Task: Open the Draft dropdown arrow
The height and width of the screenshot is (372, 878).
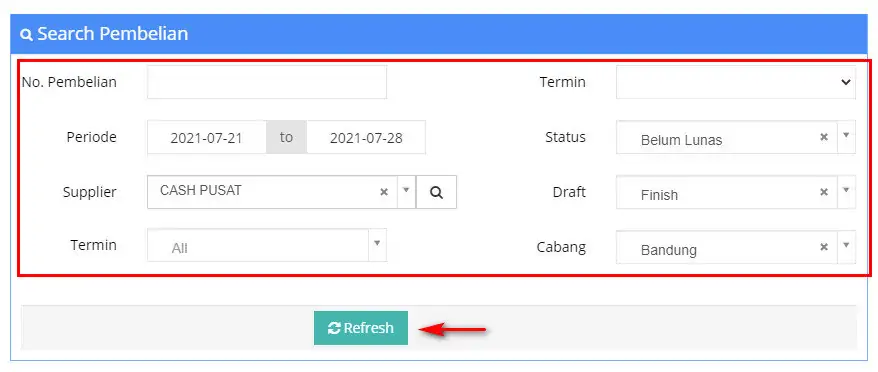Action: click(846, 192)
